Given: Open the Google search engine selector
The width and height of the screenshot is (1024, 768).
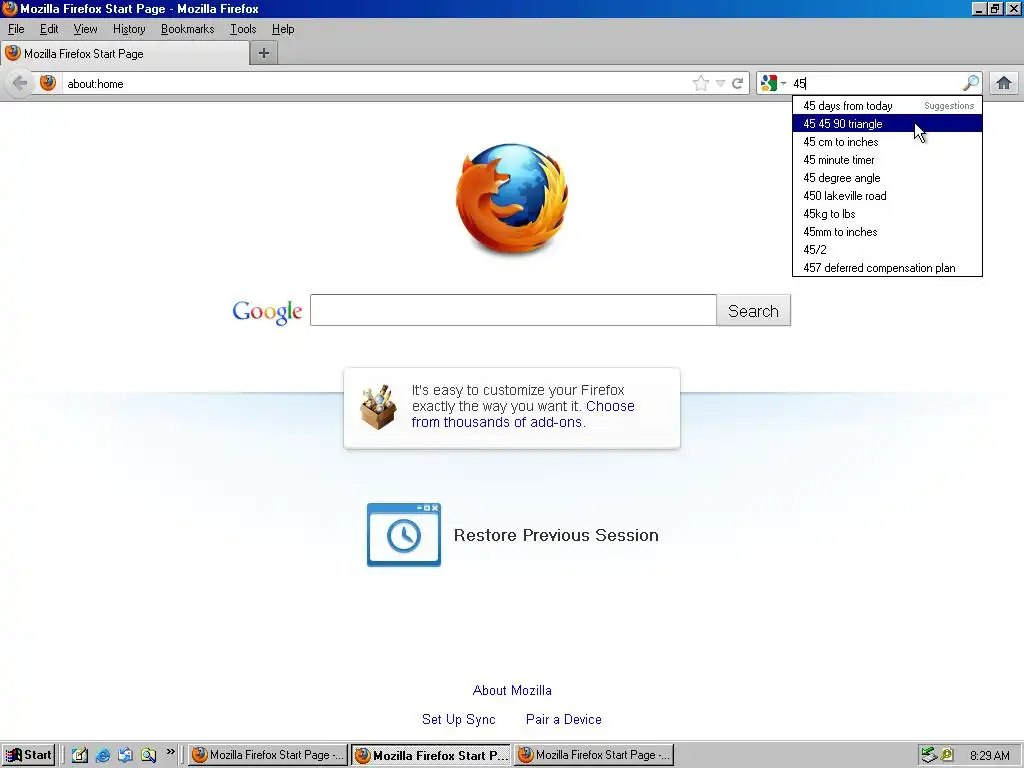Looking at the screenshot, I should click(773, 83).
